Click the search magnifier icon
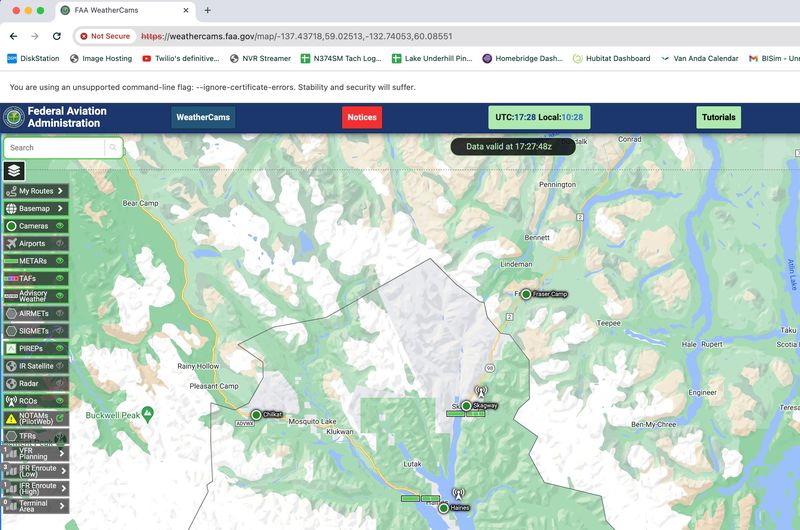 pos(113,147)
